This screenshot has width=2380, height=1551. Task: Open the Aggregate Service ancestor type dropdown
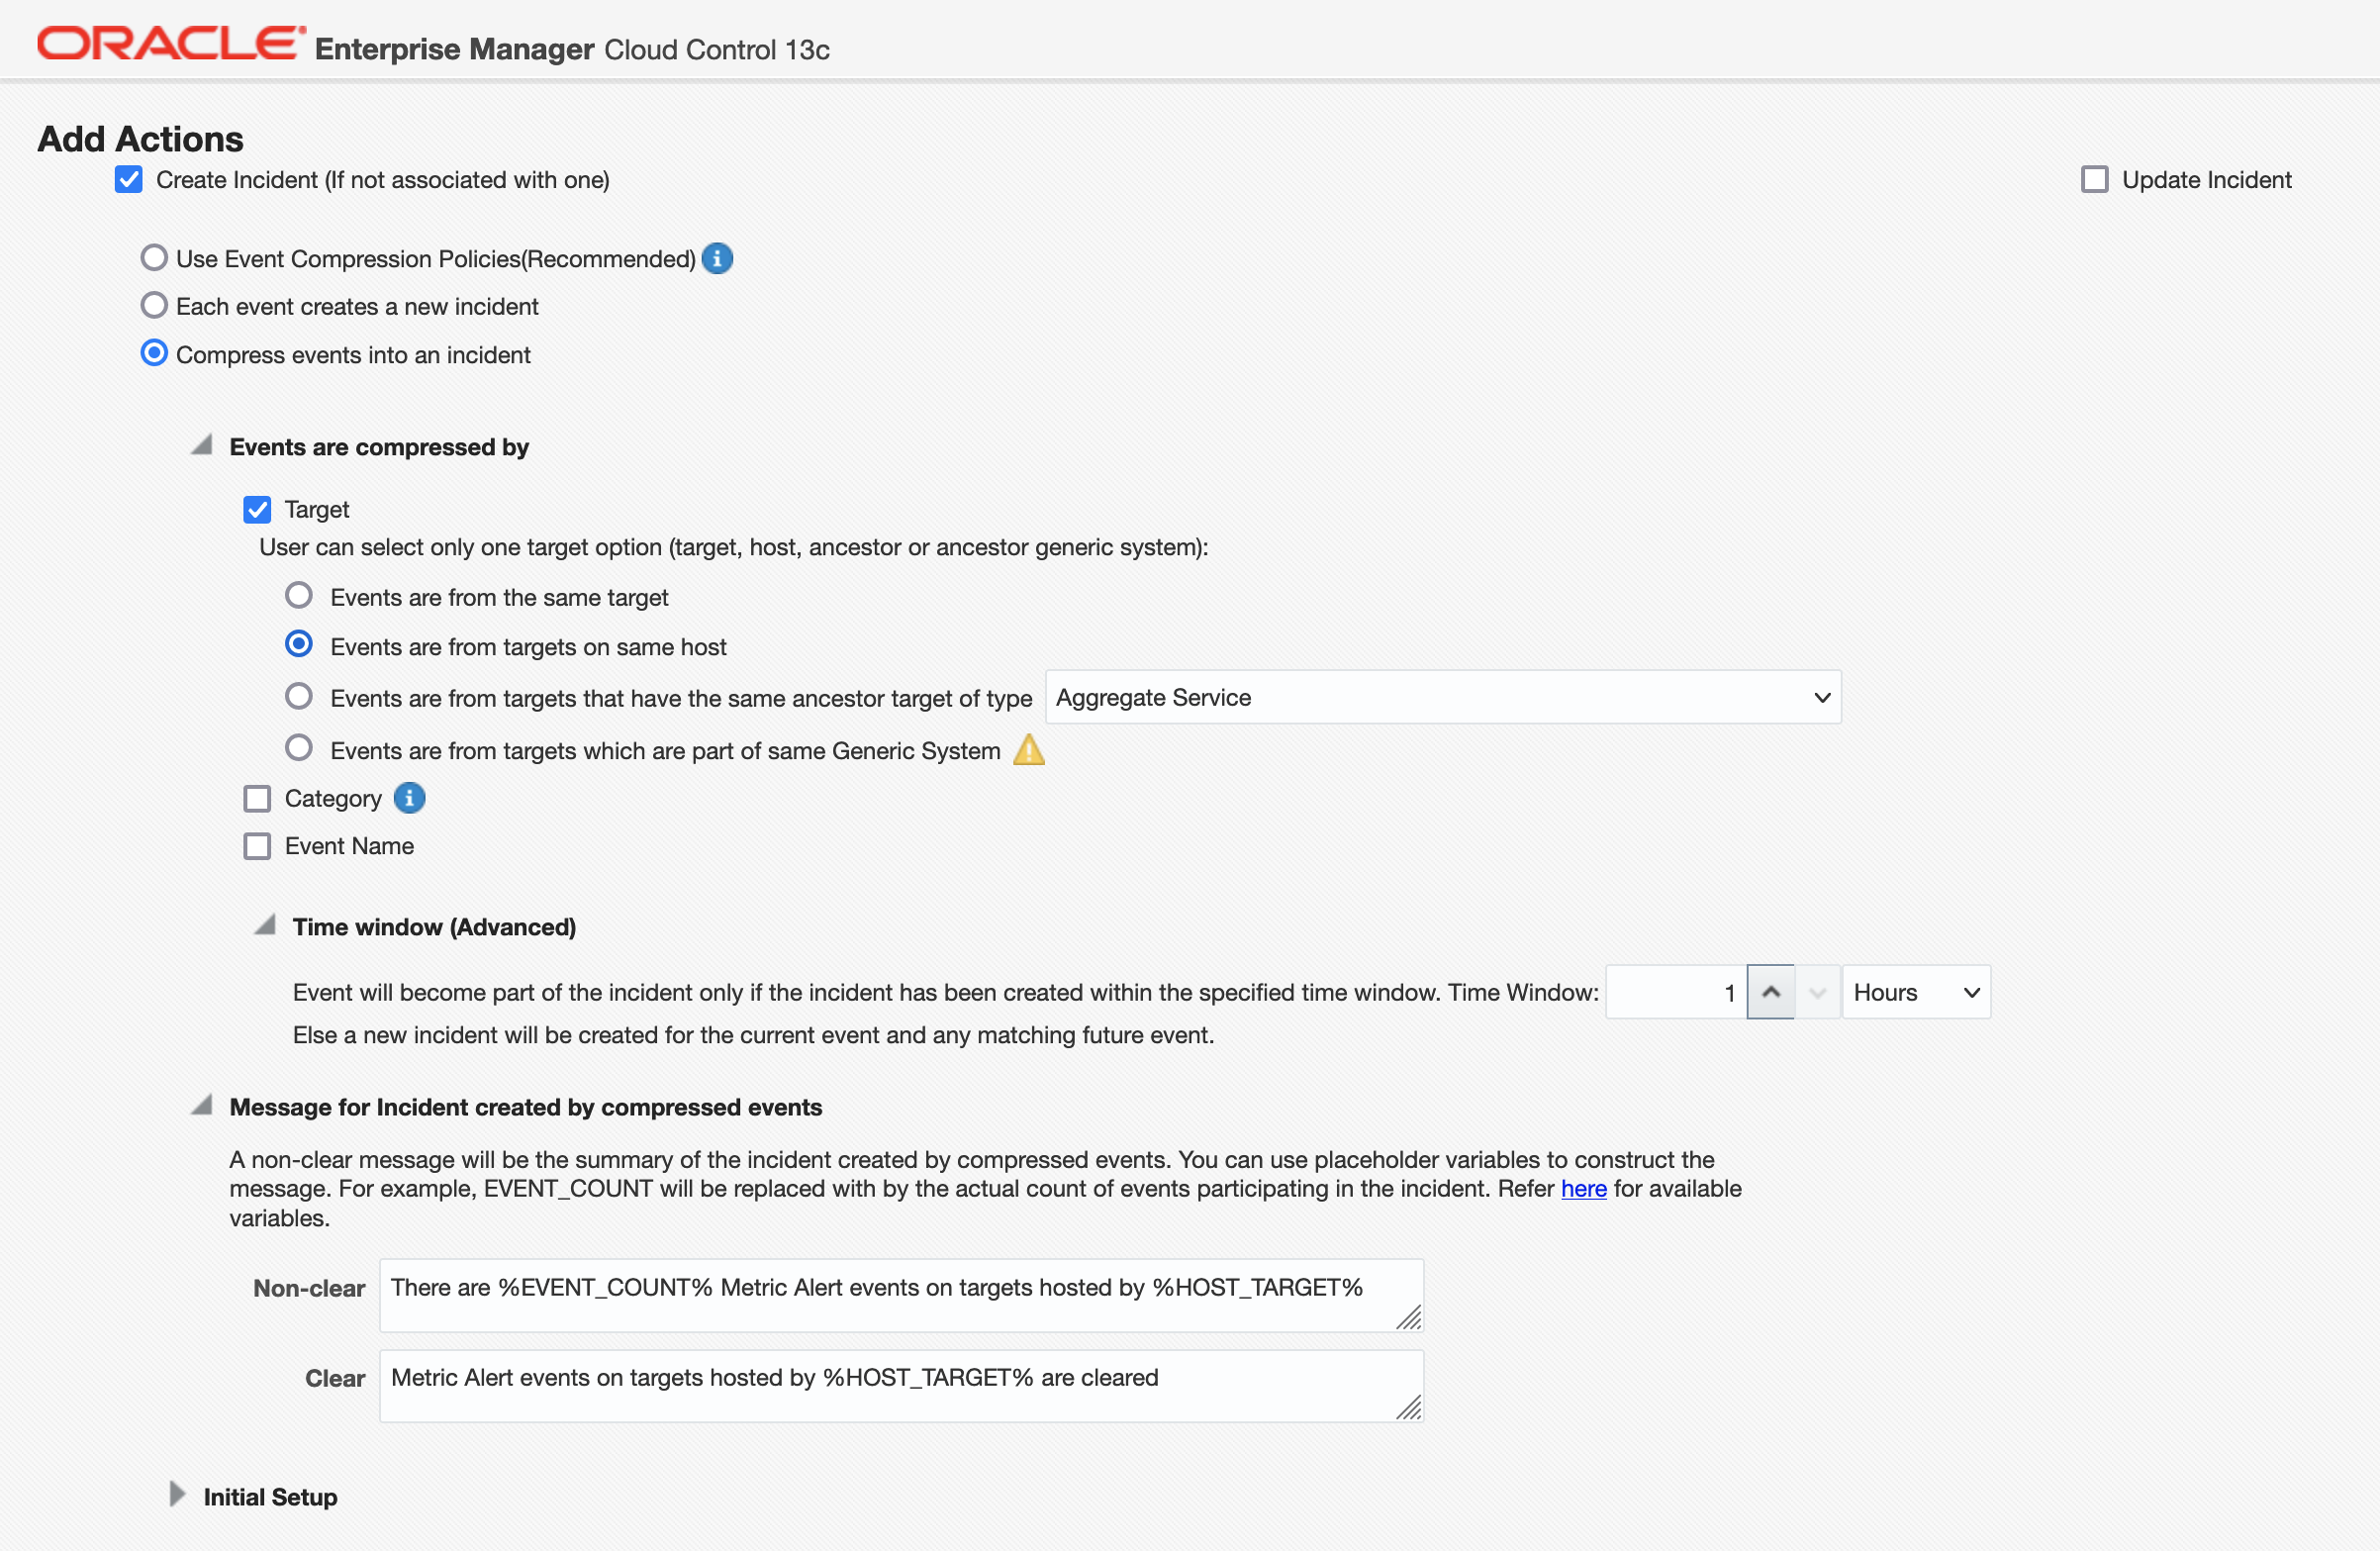click(x=1443, y=697)
